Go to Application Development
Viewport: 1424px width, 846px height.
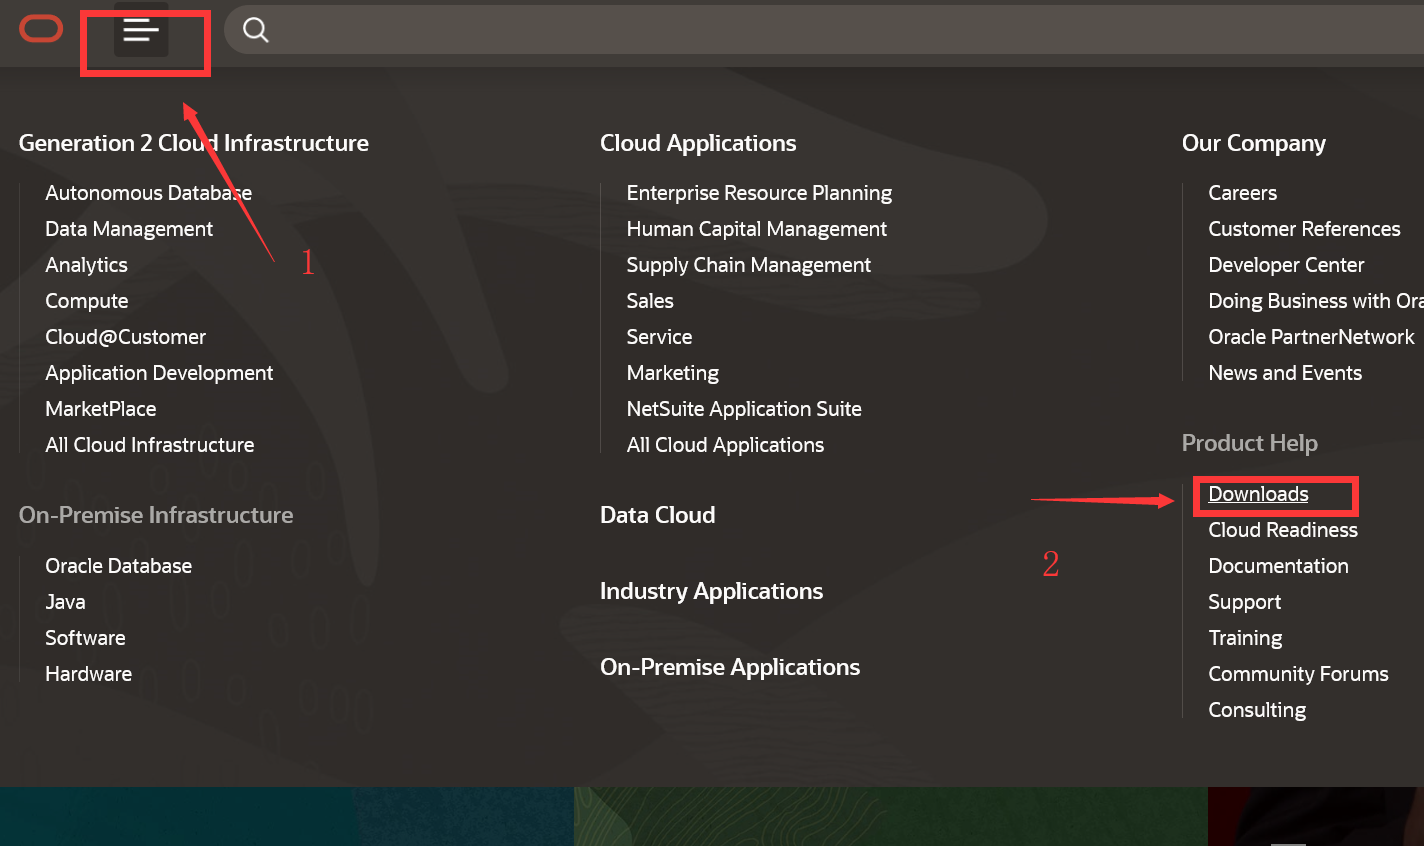coord(159,373)
